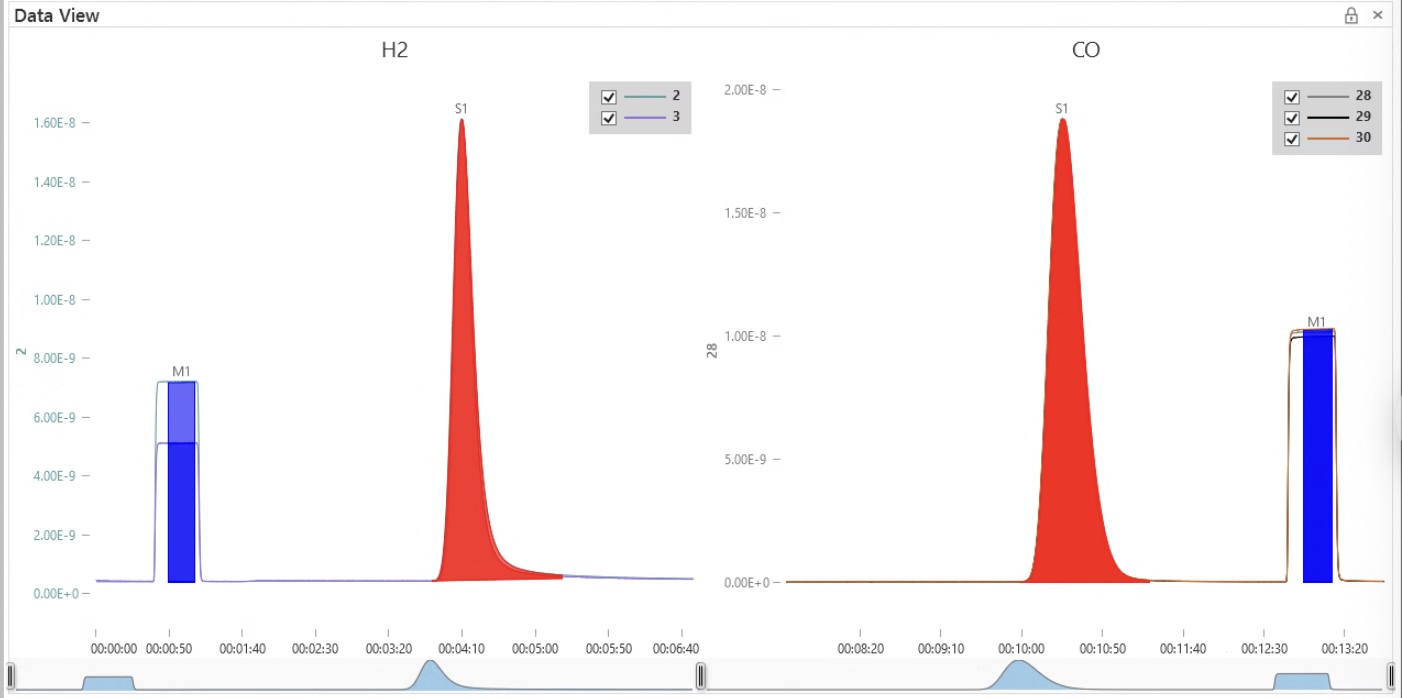
Task: Uncheck mass 29 trace in CO legend
Action: point(1291,118)
